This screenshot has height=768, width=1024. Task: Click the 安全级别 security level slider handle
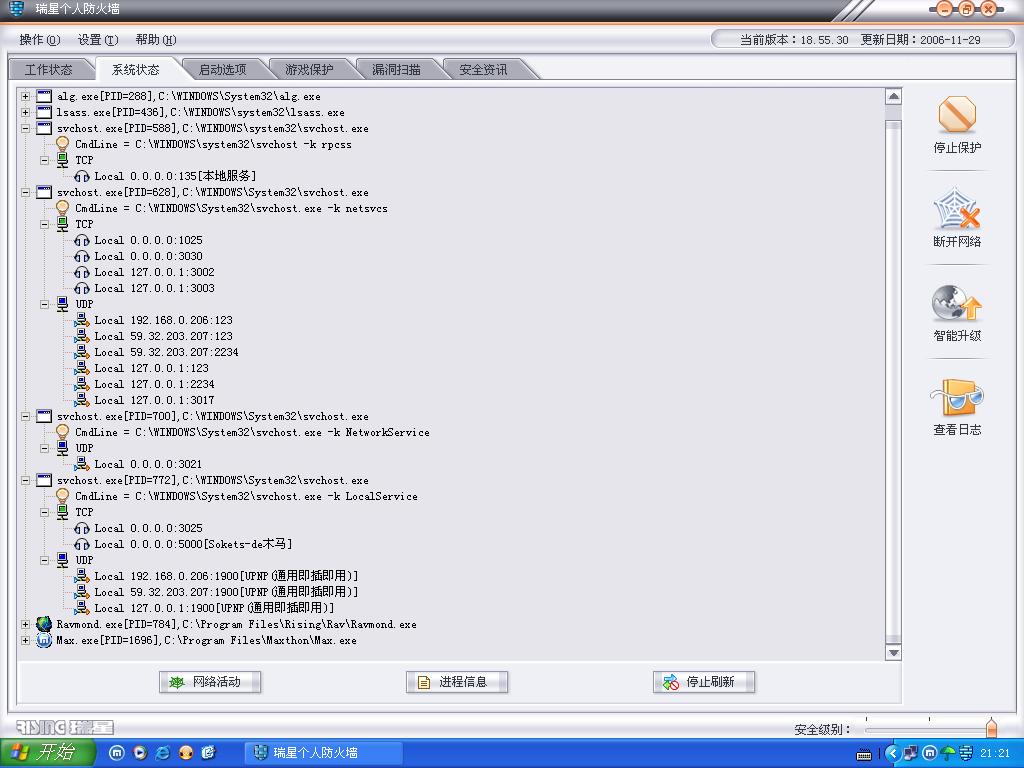pos(991,728)
